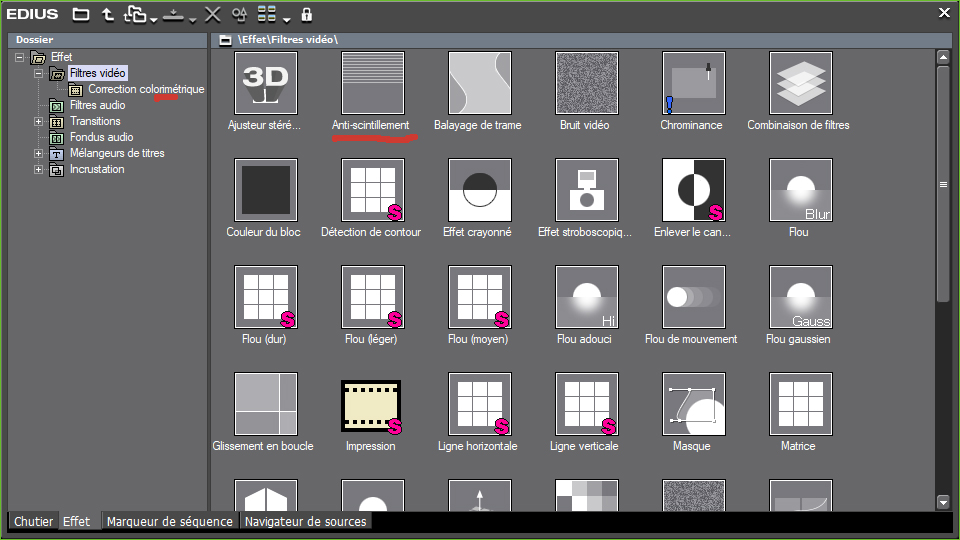This screenshot has height=540, width=960.
Task: Open the Marqueur de séquence tab
Action: (169, 522)
